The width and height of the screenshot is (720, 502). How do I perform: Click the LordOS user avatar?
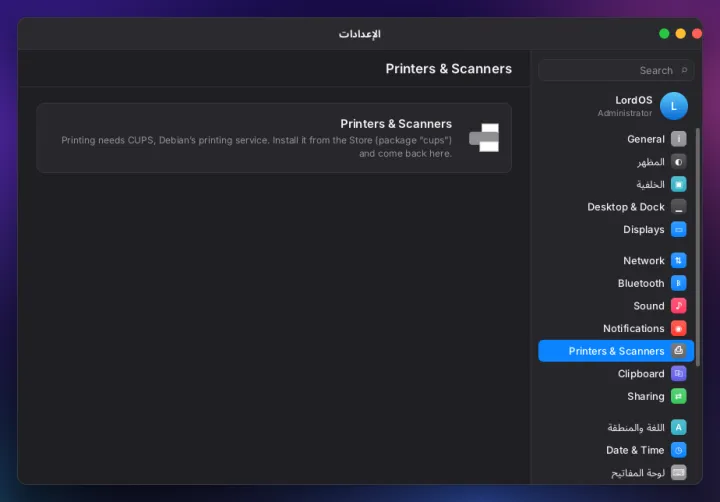[674, 106]
